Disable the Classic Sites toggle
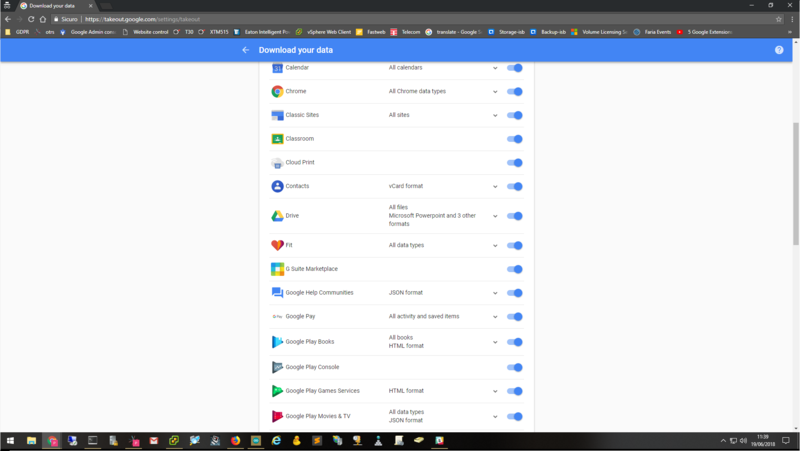The height and width of the screenshot is (451, 800). coord(514,115)
